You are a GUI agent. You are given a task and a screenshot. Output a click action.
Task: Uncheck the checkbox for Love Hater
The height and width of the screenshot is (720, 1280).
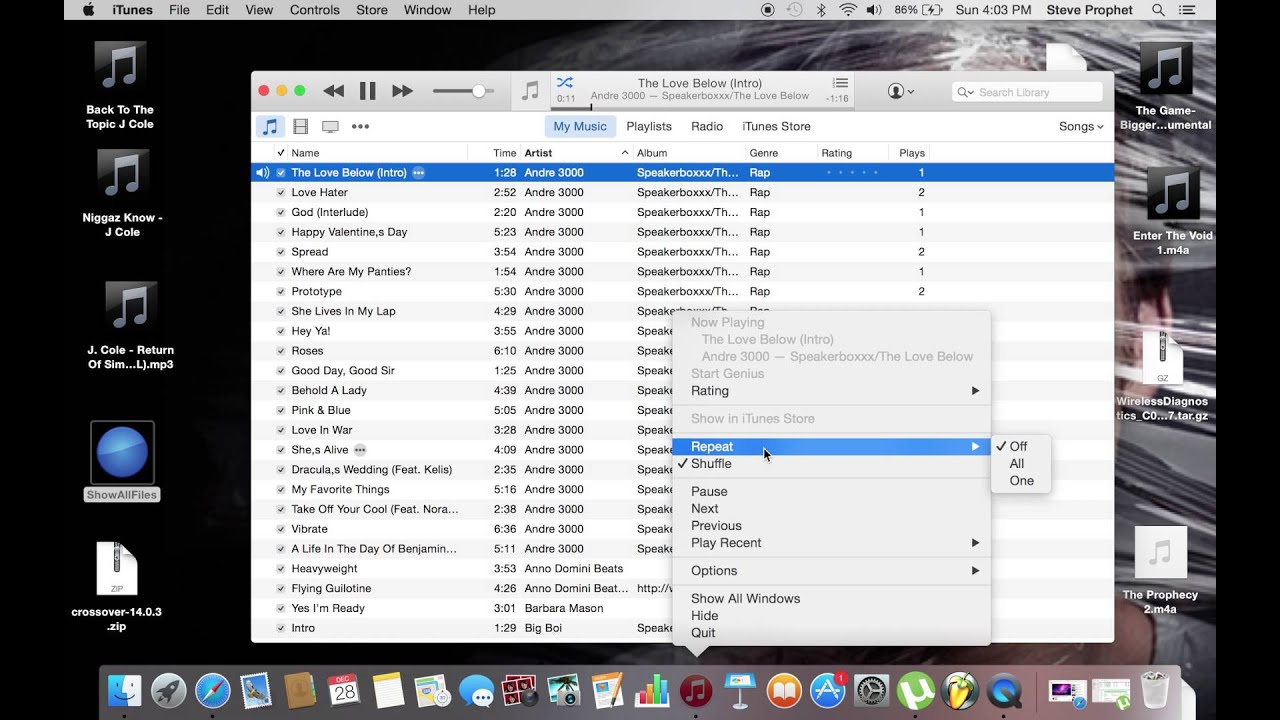(x=281, y=192)
